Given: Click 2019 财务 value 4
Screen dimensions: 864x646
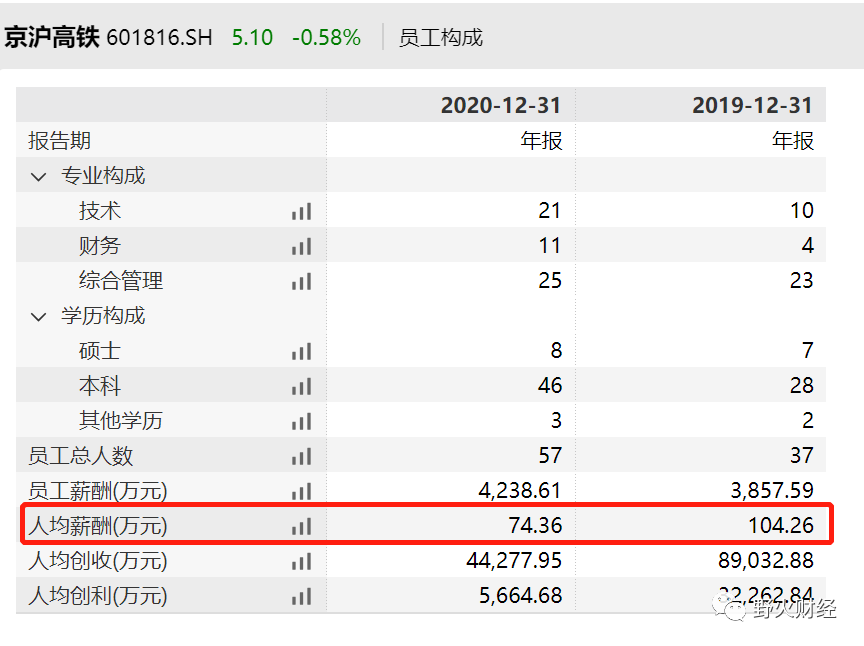Looking at the screenshot, I should pos(808,246).
